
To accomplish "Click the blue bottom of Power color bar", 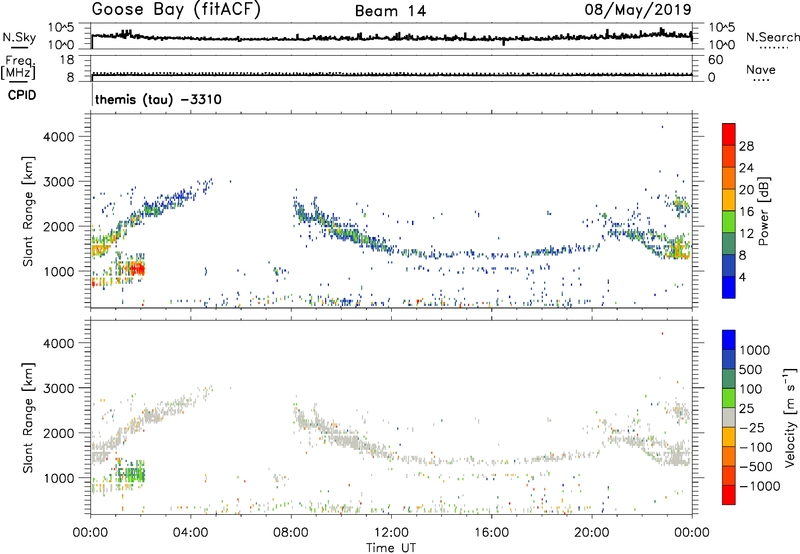I will pos(729,287).
